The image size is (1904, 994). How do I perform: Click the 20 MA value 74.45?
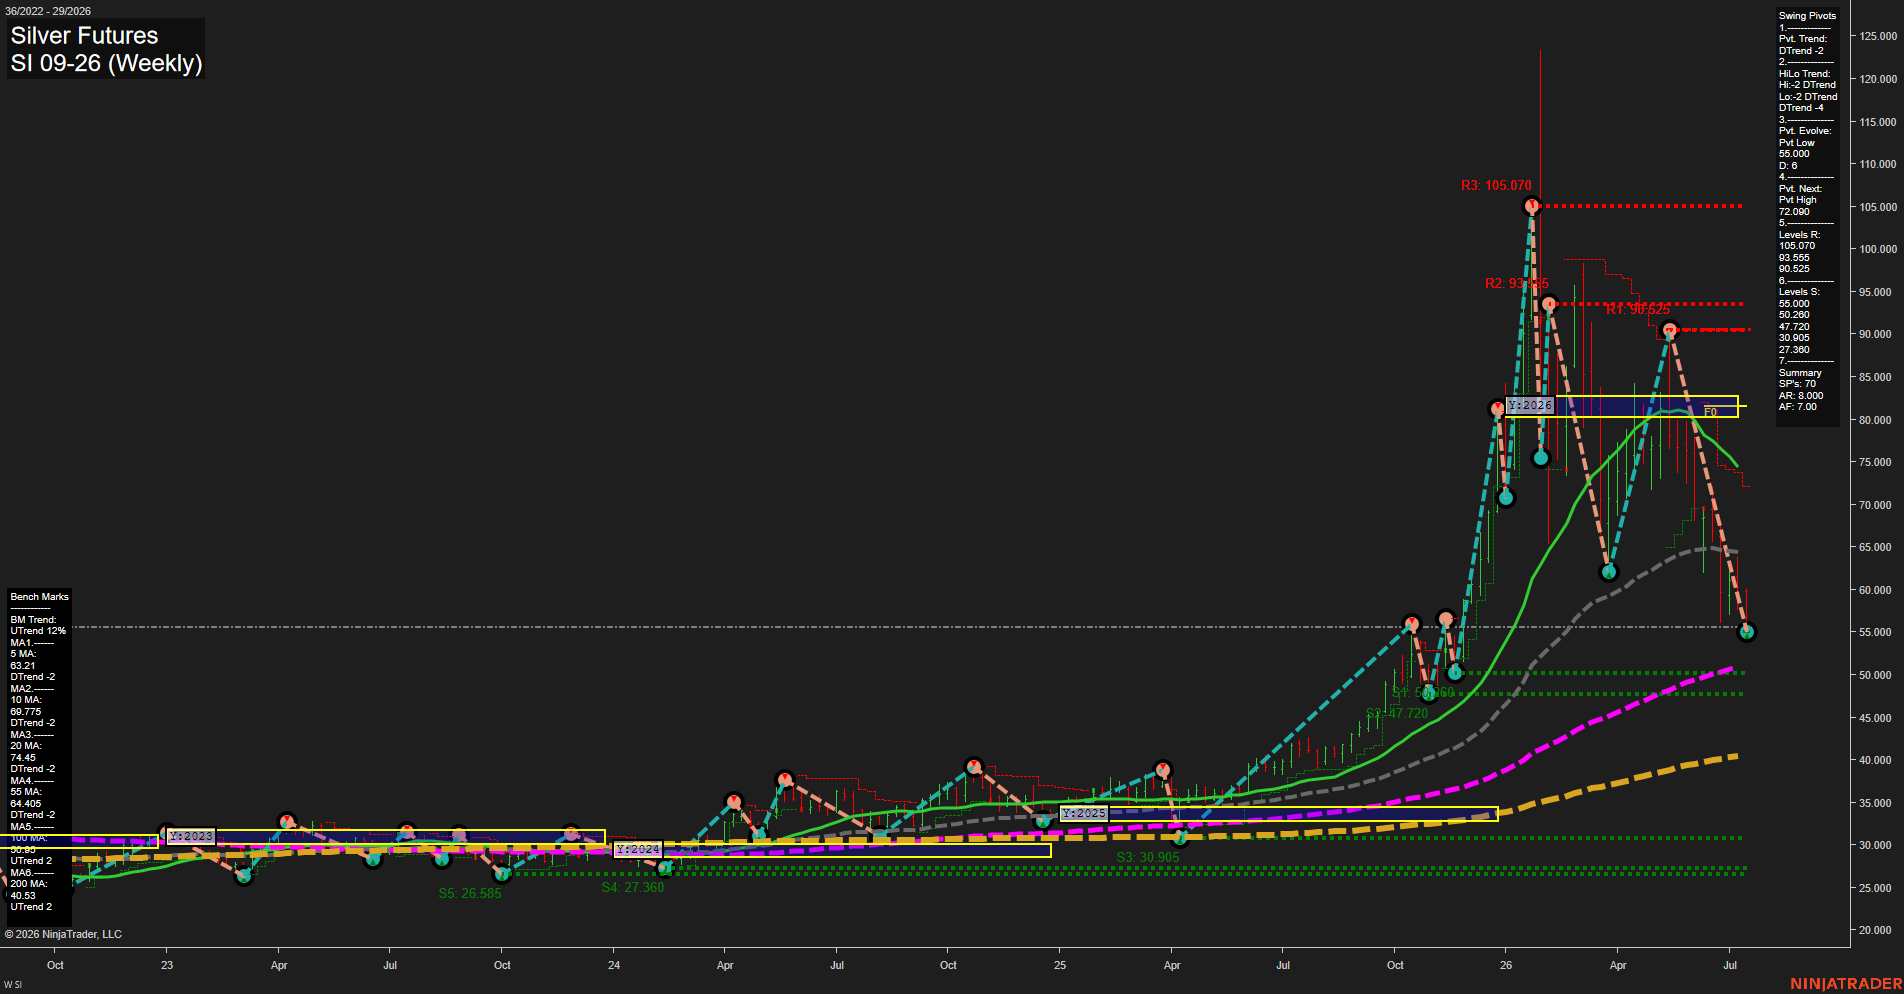pyautogui.click(x=23, y=758)
